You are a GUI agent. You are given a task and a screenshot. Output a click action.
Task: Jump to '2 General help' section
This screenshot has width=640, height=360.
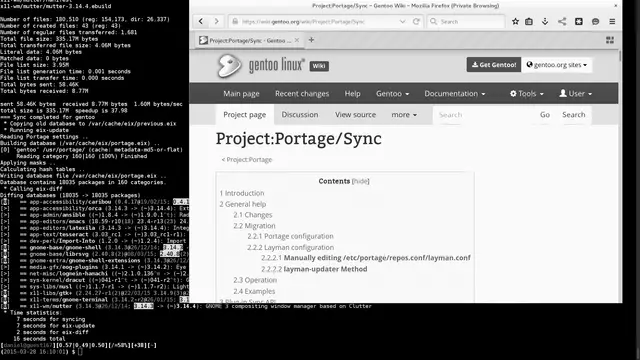pos(242,204)
